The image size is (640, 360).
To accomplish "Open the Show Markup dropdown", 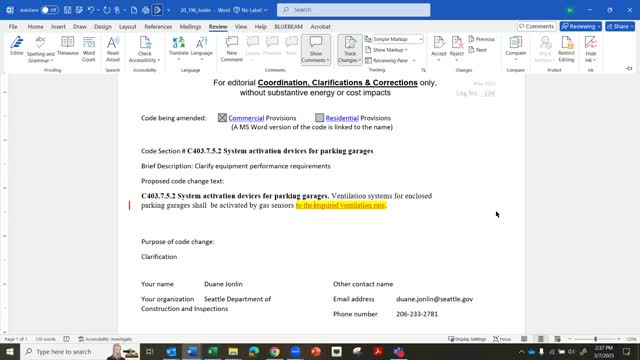I will (387, 50).
